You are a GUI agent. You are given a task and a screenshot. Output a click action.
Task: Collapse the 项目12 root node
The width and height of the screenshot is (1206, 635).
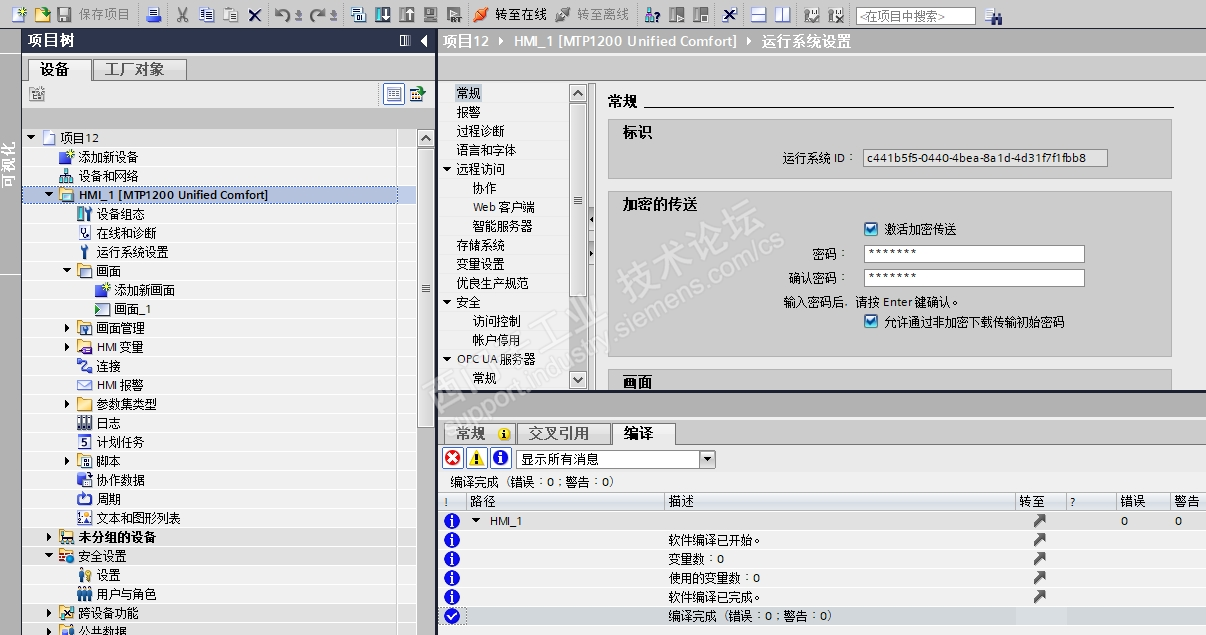31,137
